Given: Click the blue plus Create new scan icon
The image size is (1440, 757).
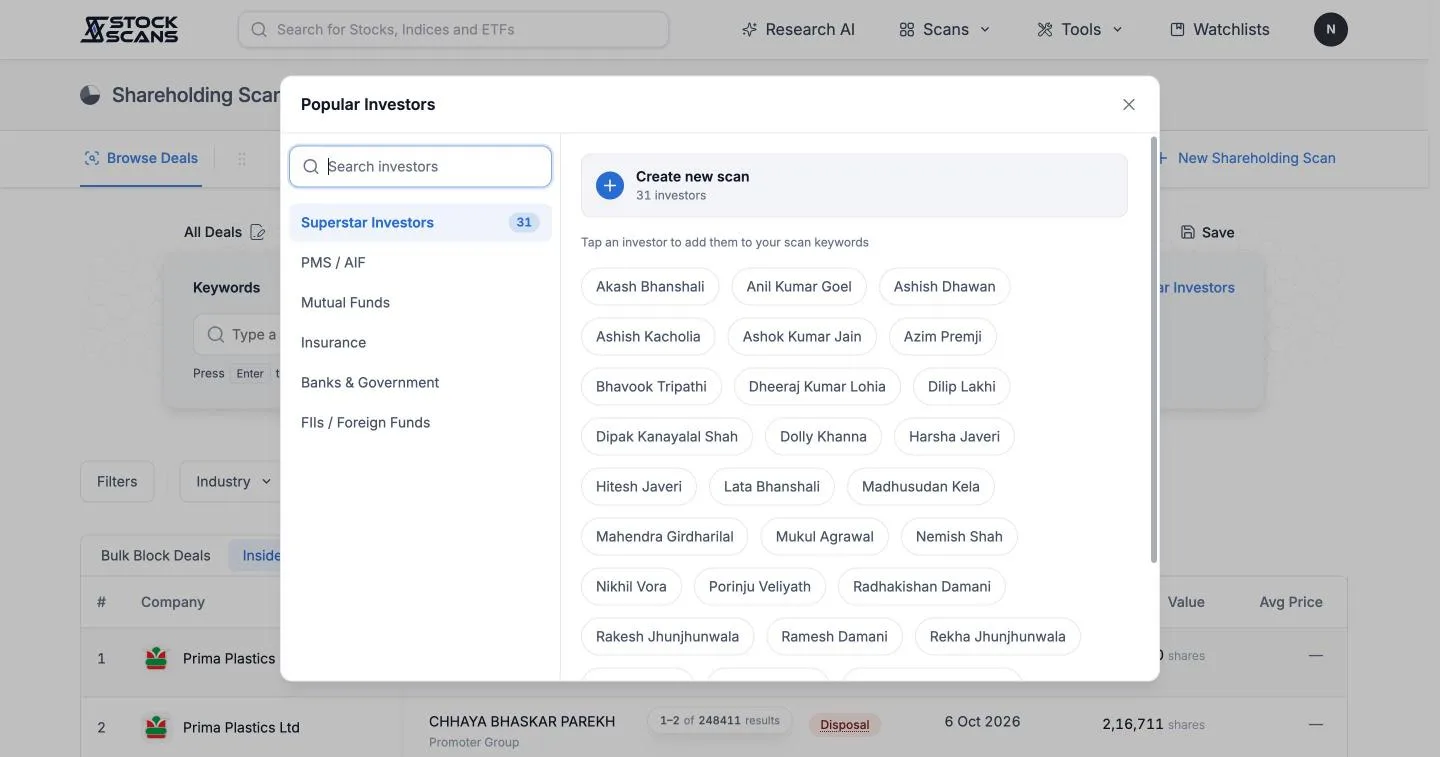Looking at the screenshot, I should pyautogui.click(x=610, y=185).
